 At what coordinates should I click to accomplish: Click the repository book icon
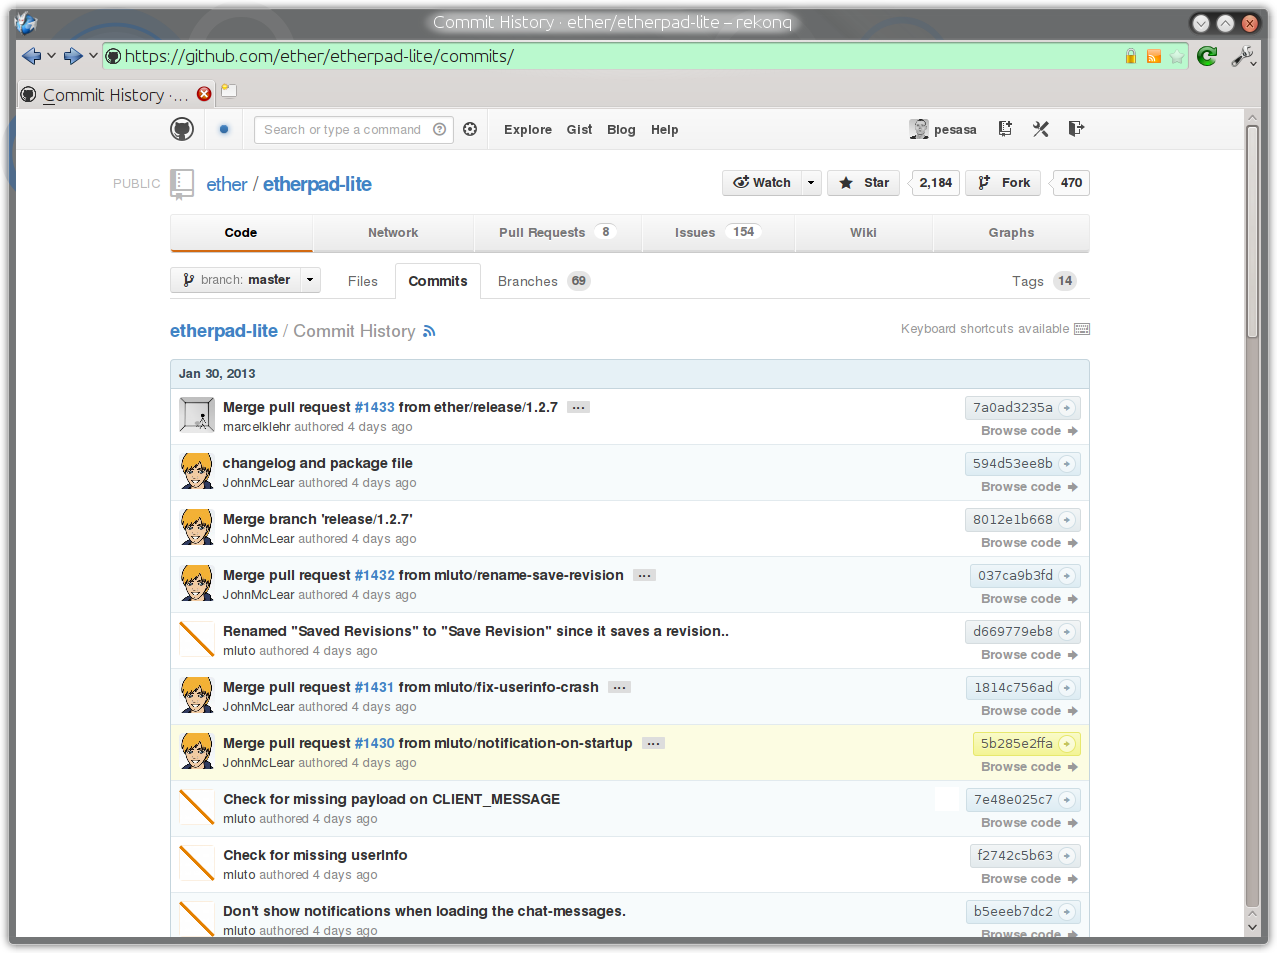click(182, 184)
